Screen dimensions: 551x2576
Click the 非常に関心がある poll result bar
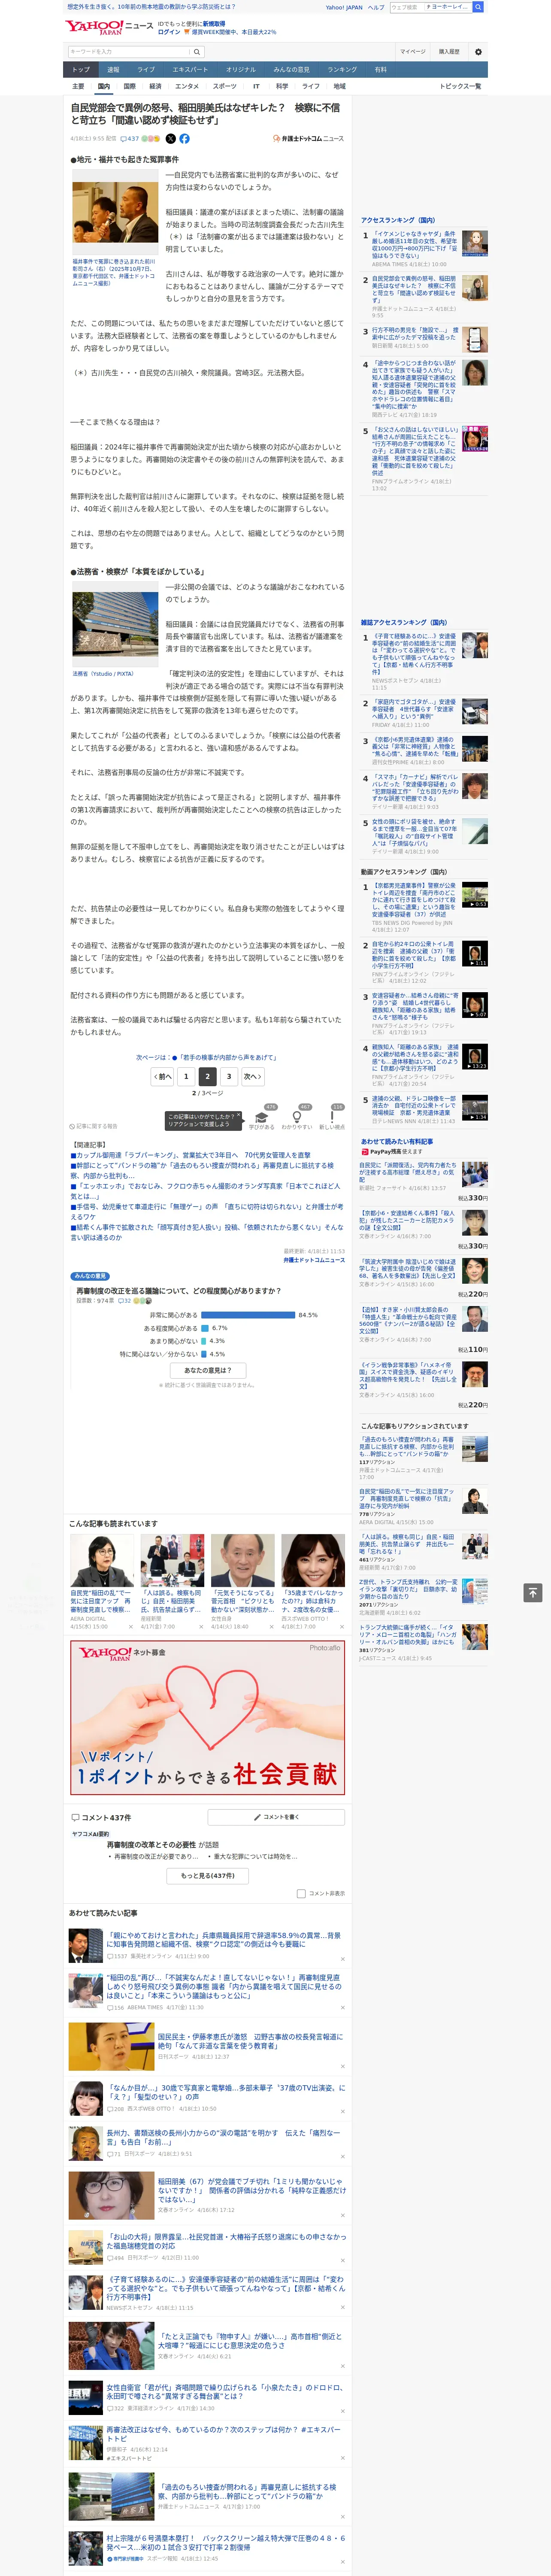[248, 1315]
